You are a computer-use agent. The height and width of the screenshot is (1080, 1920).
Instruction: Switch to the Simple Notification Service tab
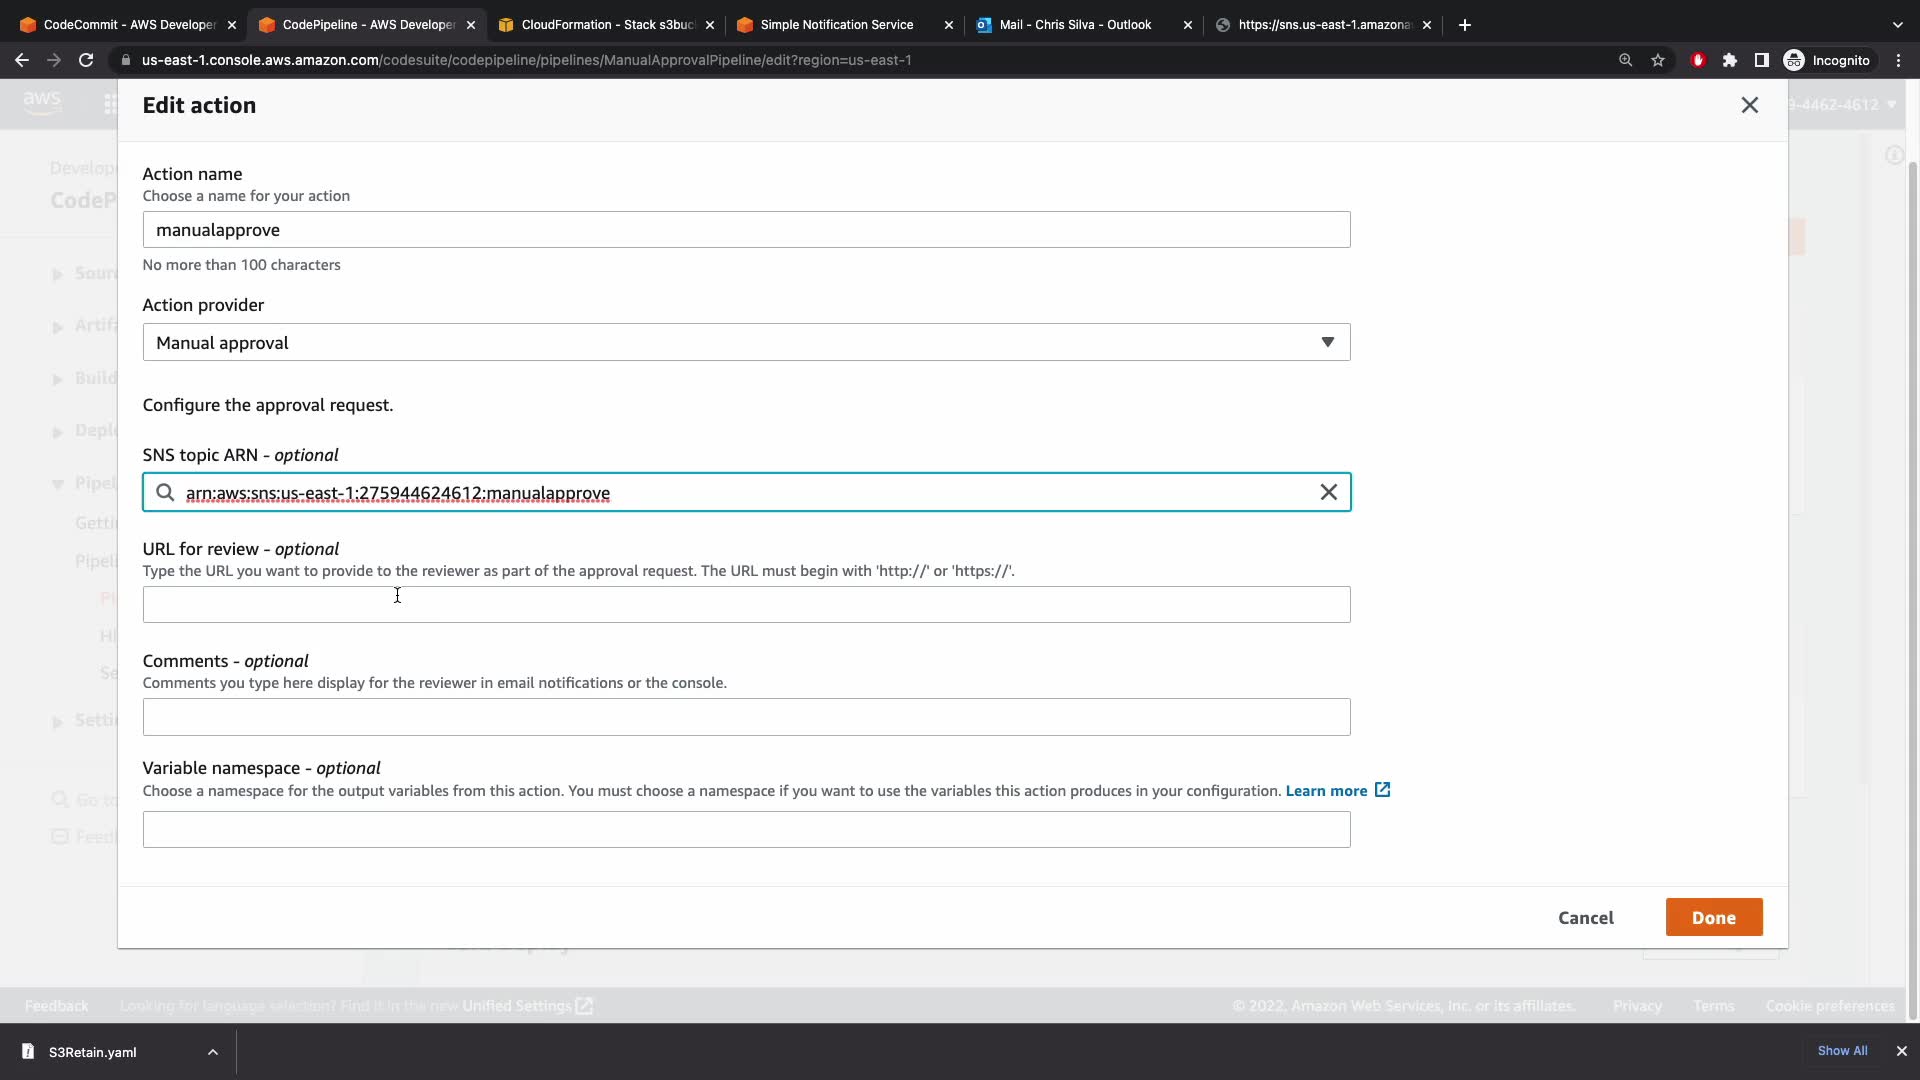click(836, 25)
